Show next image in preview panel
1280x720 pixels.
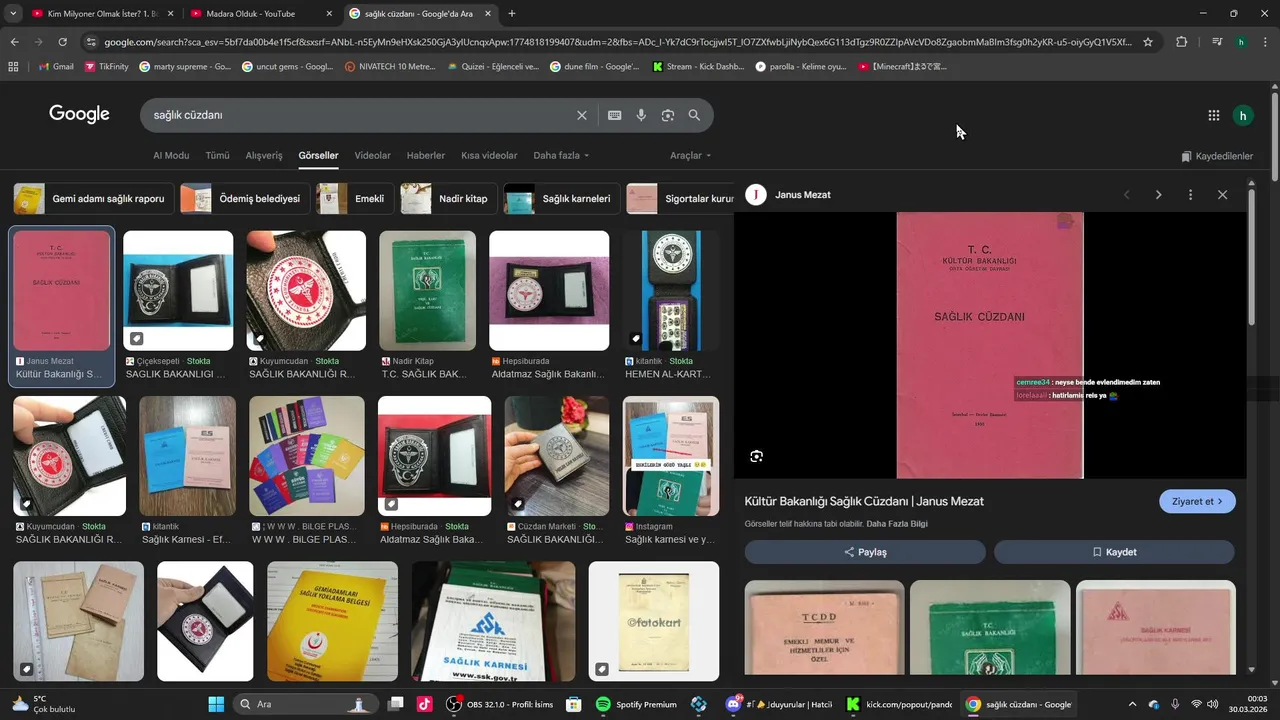pos(1158,195)
